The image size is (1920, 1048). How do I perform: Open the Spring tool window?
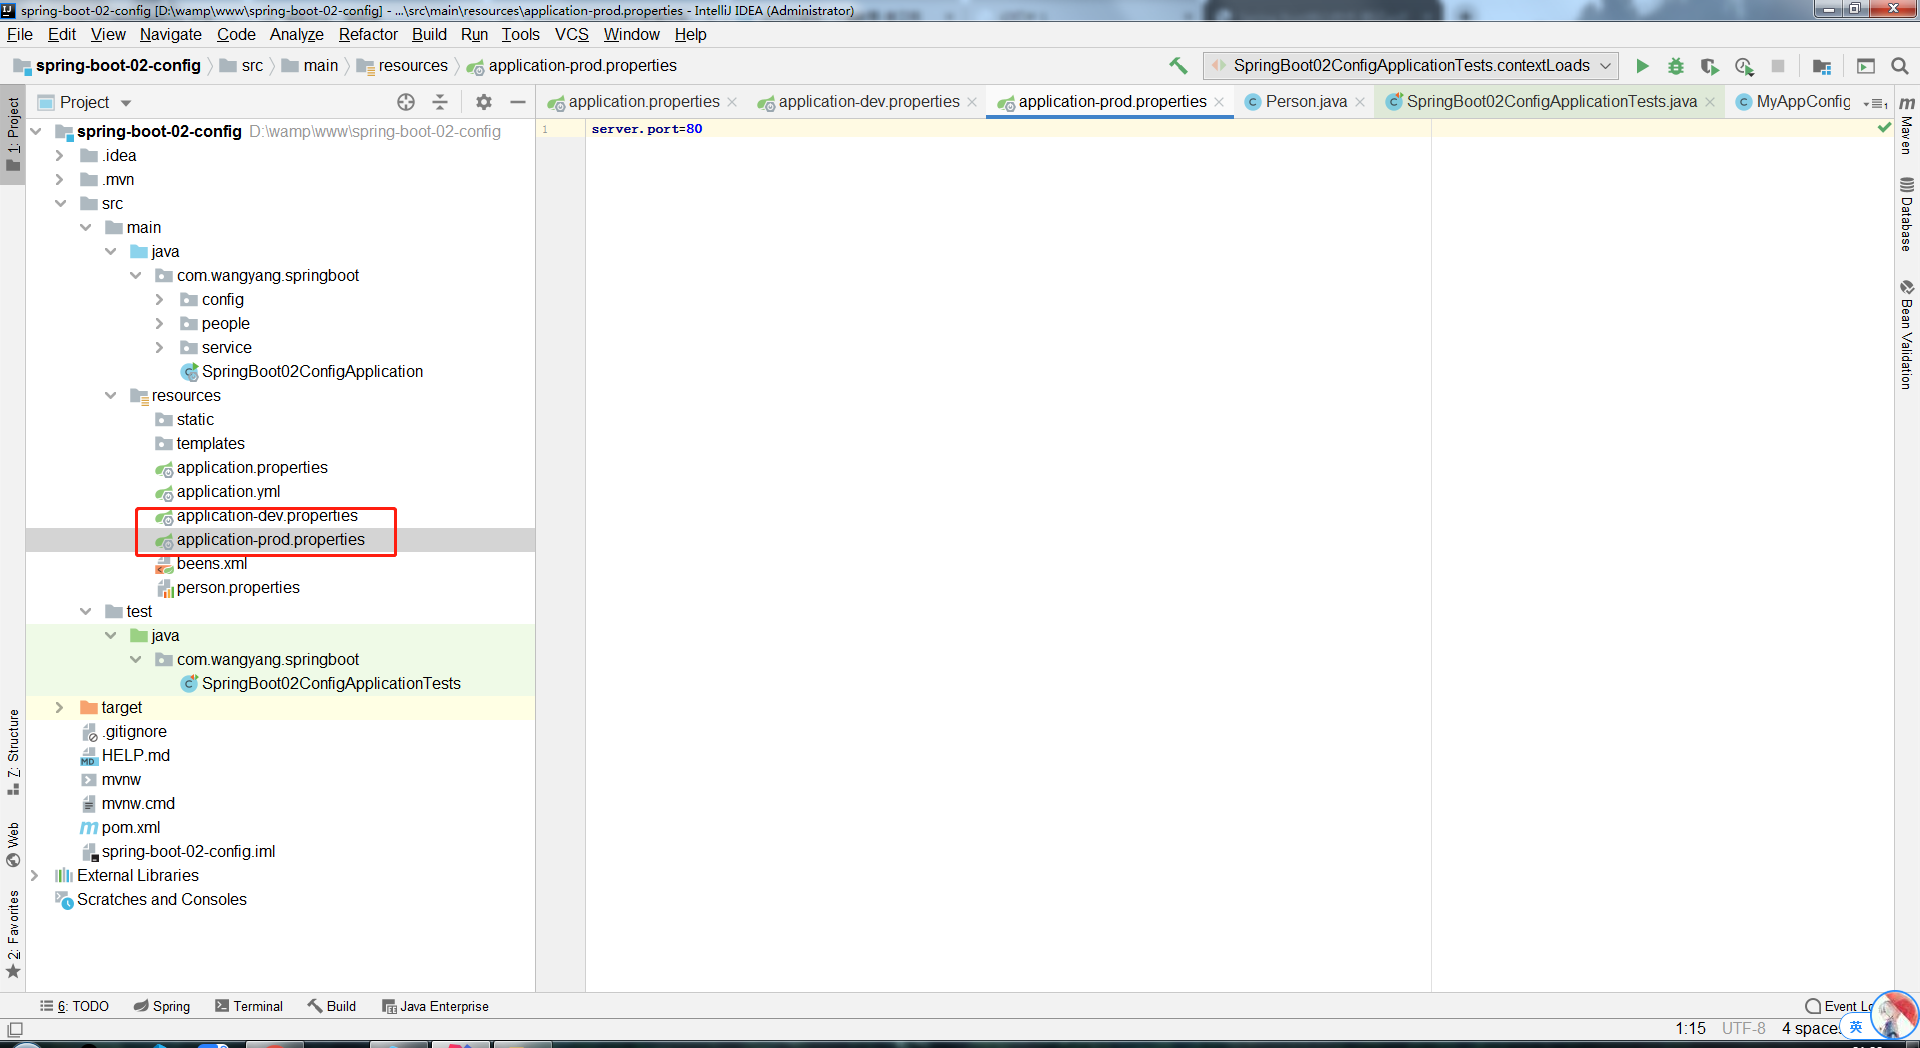tap(162, 1006)
